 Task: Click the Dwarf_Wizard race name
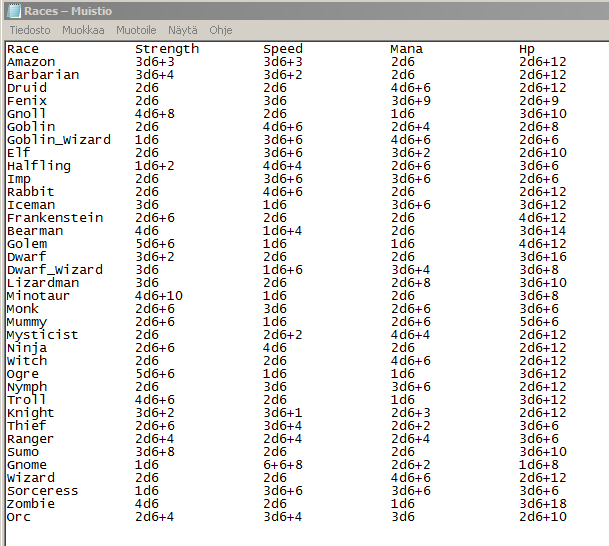[x=54, y=270]
